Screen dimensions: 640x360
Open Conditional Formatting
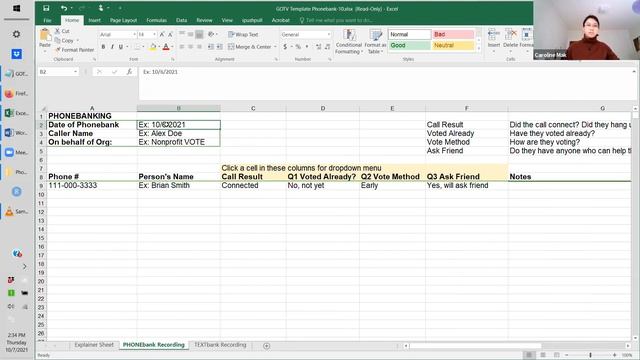349,42
